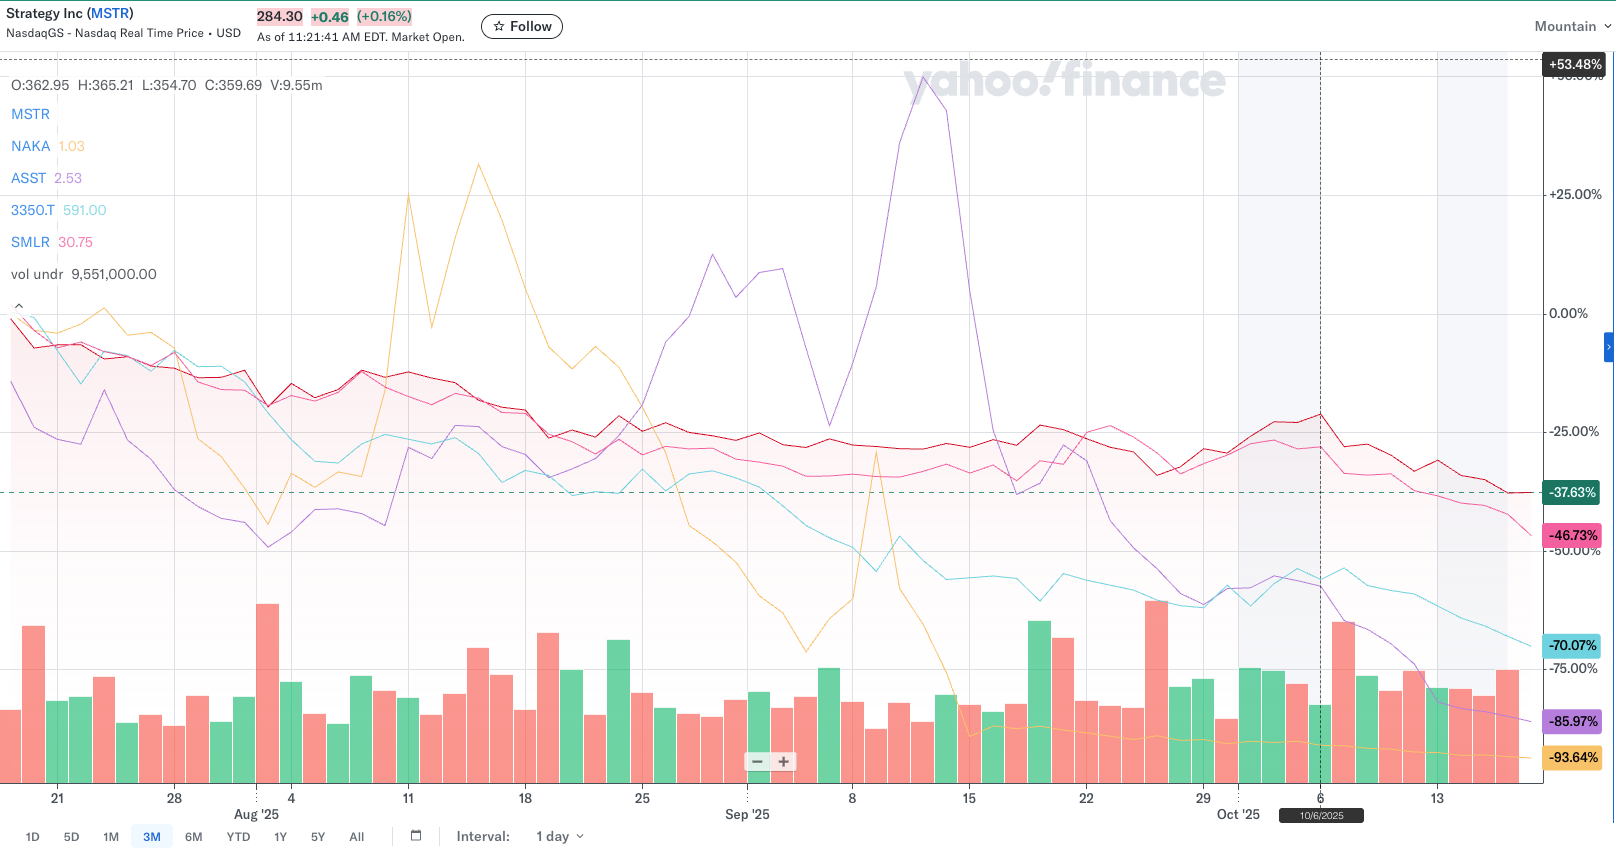Click the MSTR ticker link in title
The height and width of the screenshot is (853, 1616).
[x=110, y=13]
